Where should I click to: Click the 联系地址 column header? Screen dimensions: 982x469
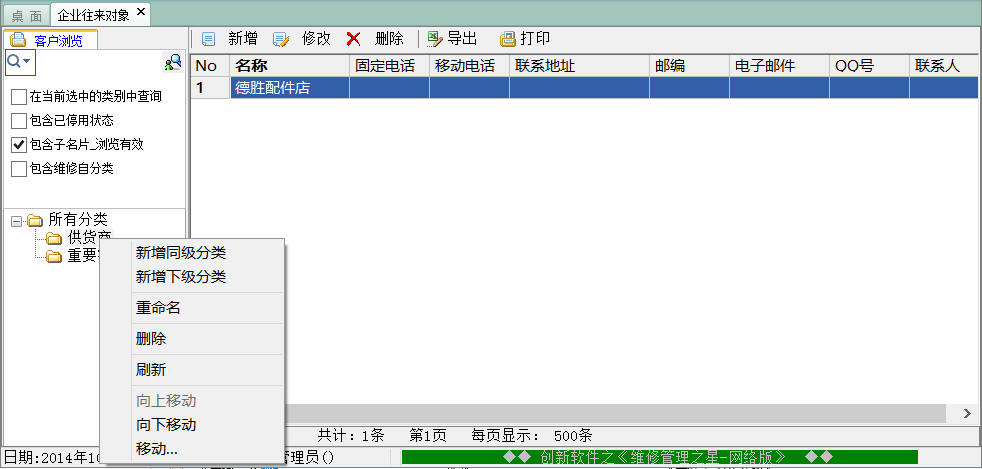pos(579,66)
